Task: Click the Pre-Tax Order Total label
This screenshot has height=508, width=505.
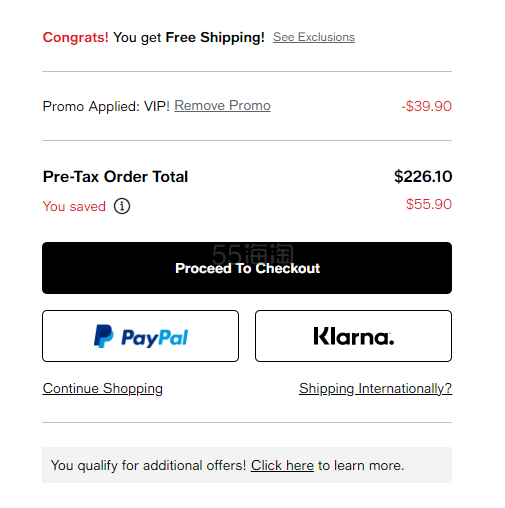Action: (115, 177)
